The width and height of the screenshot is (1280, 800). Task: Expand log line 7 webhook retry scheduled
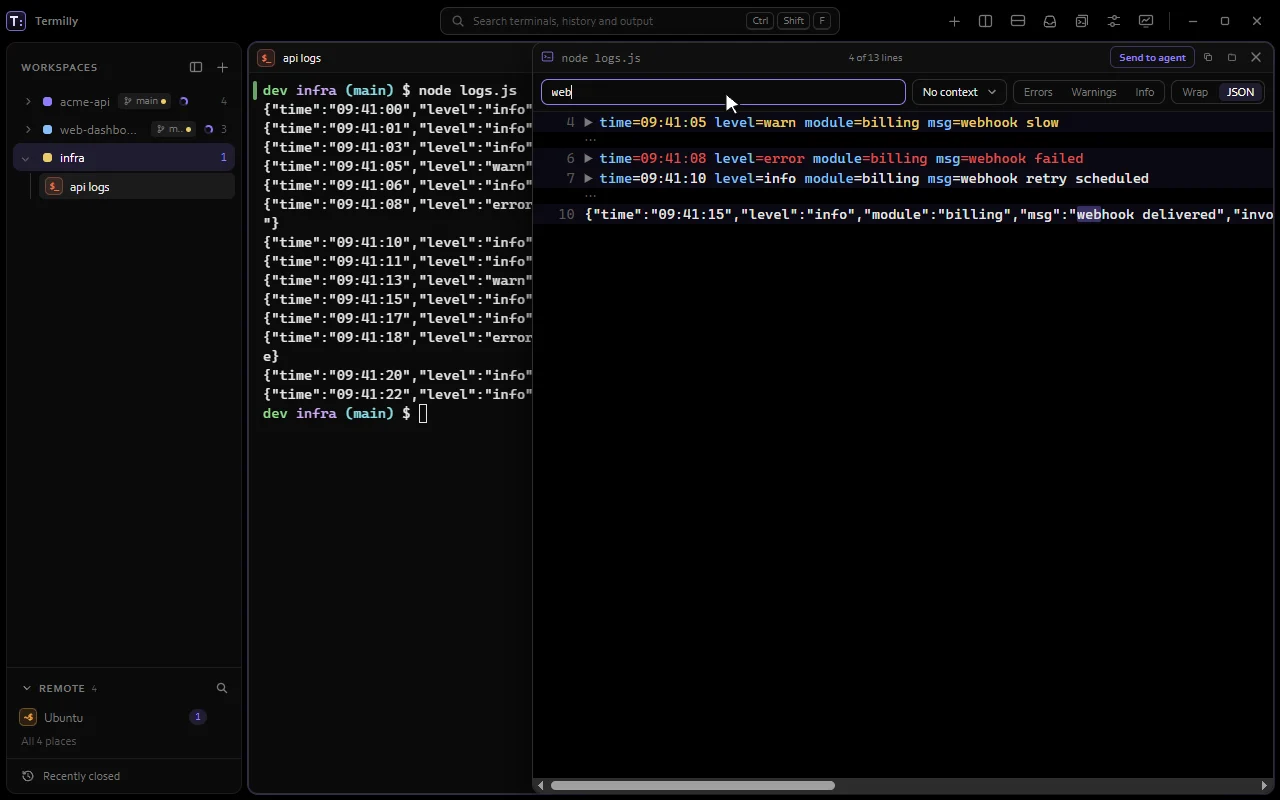click(x=588, y=179)
